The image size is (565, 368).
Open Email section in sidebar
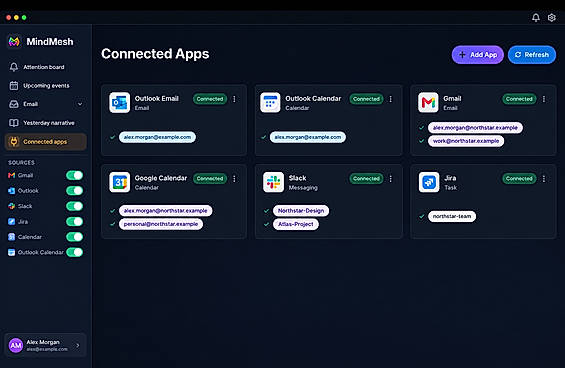(46, 104)
